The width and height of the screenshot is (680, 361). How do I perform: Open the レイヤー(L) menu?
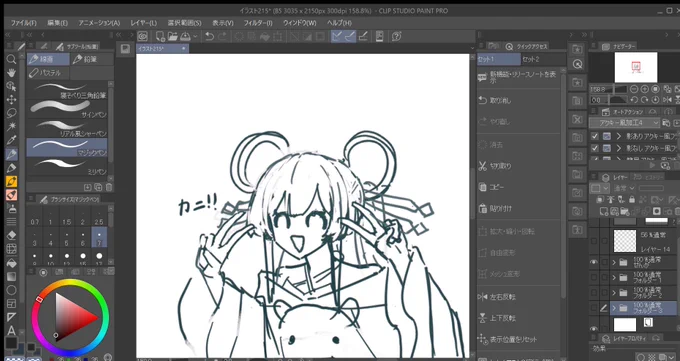(x=144, y=23)
